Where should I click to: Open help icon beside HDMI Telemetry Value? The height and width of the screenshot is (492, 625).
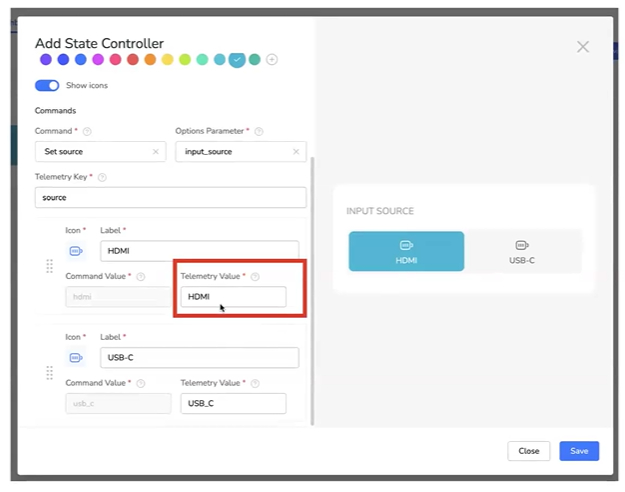[x=255, y=277]
